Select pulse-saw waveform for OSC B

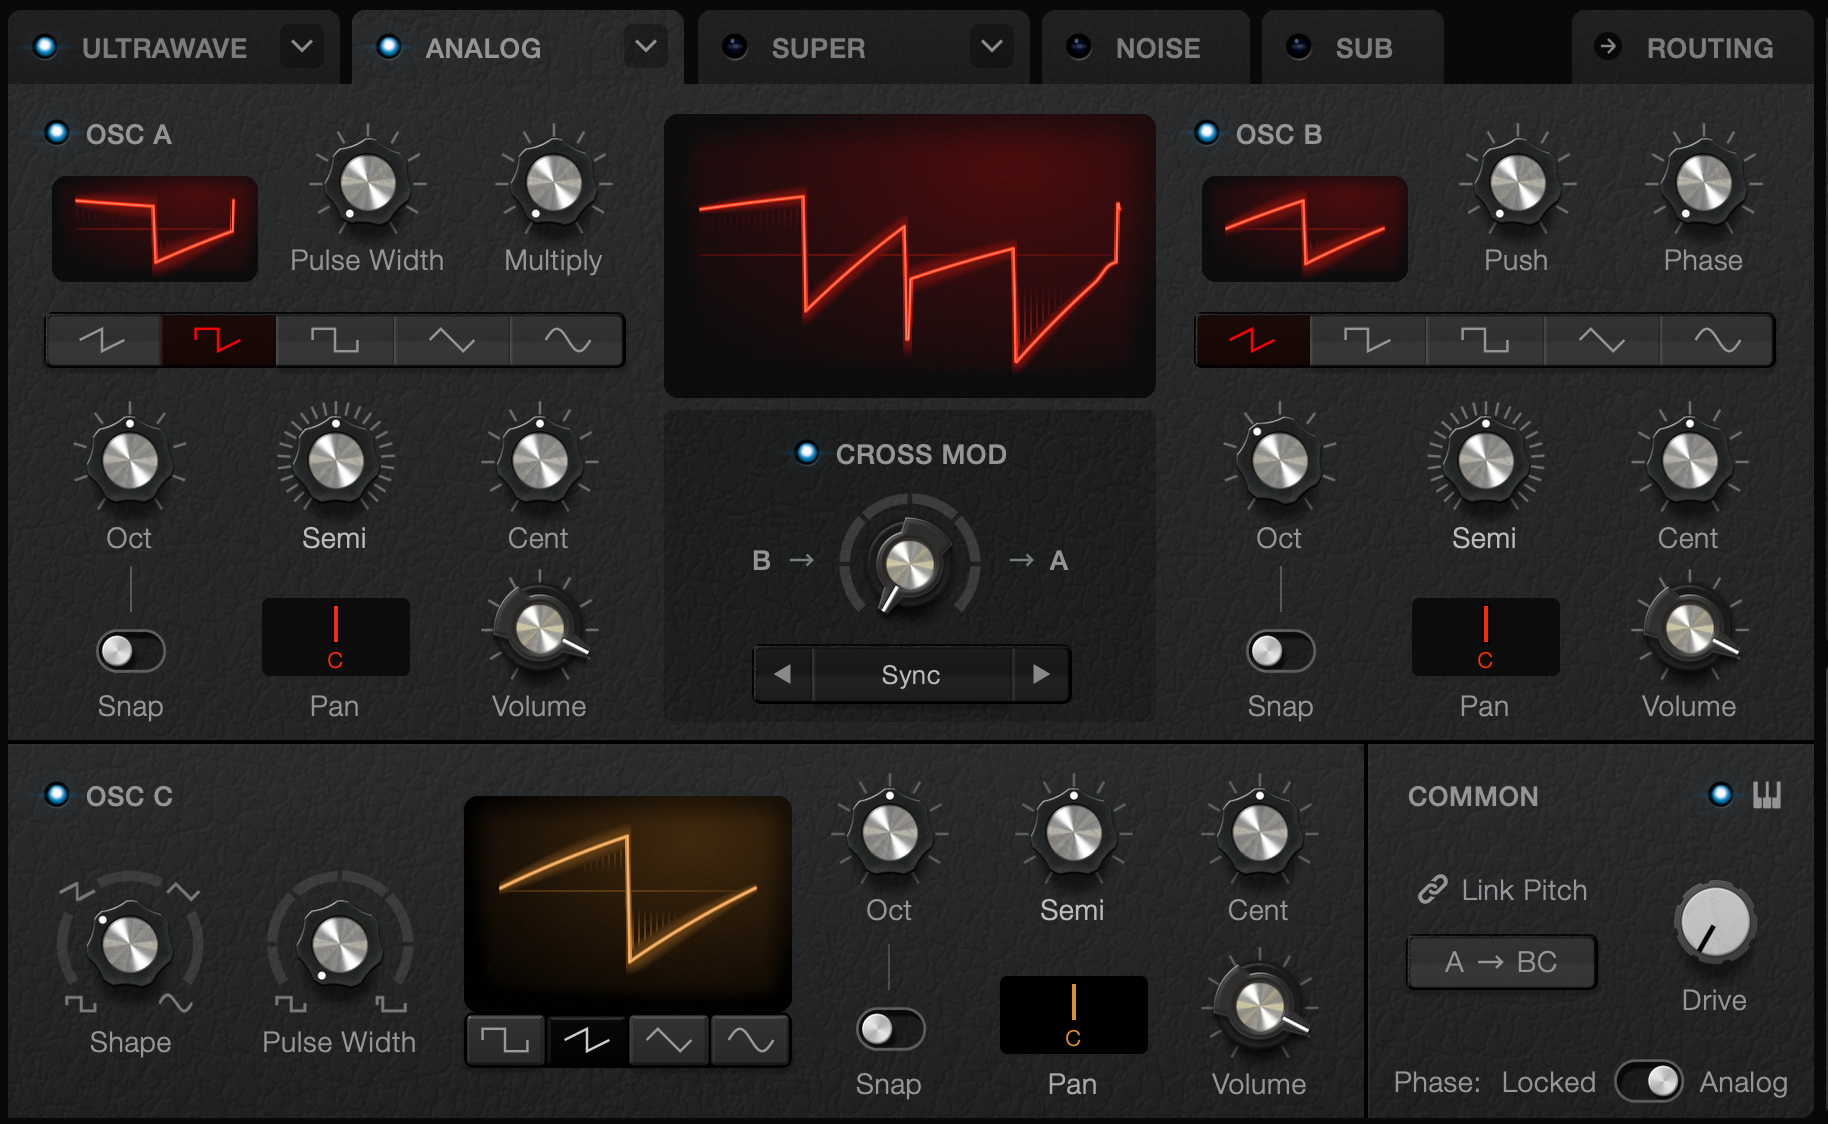pos(1367,340)
